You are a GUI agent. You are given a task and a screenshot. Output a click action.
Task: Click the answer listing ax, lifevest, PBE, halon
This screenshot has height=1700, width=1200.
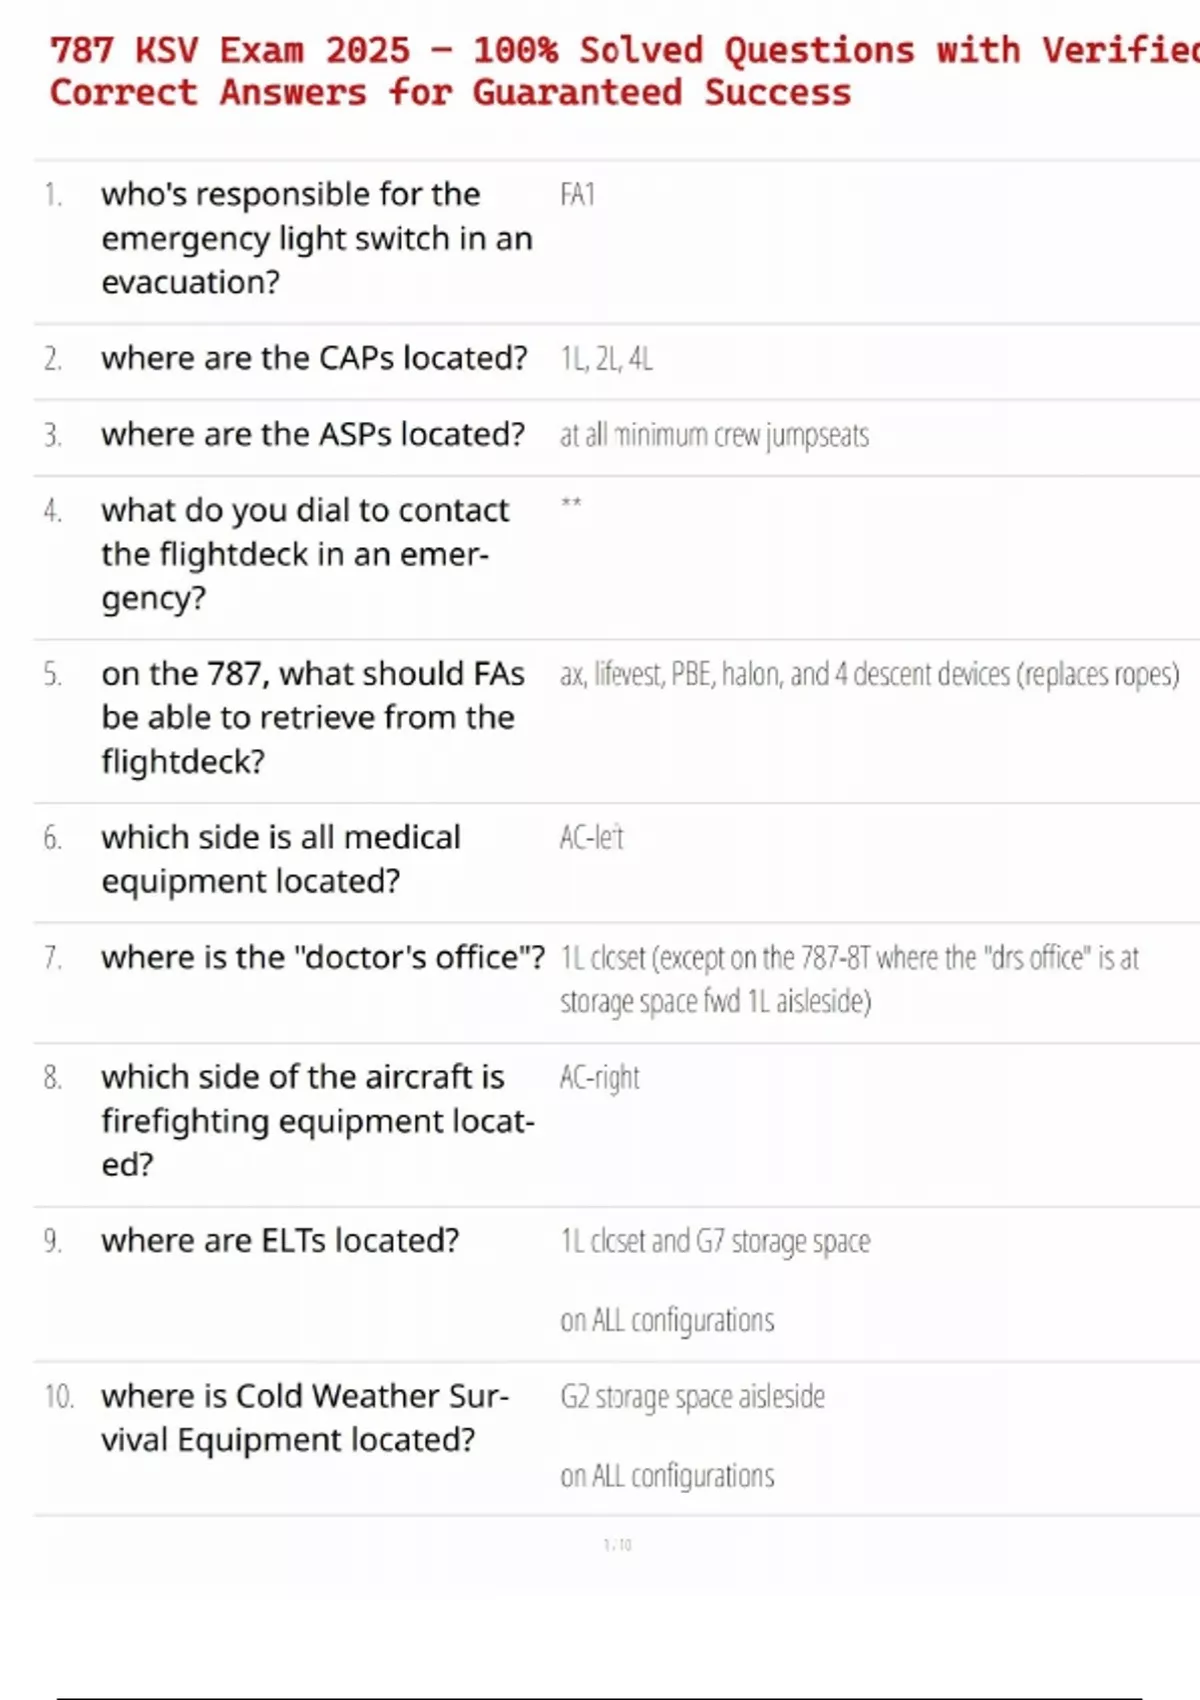point(868,674)
